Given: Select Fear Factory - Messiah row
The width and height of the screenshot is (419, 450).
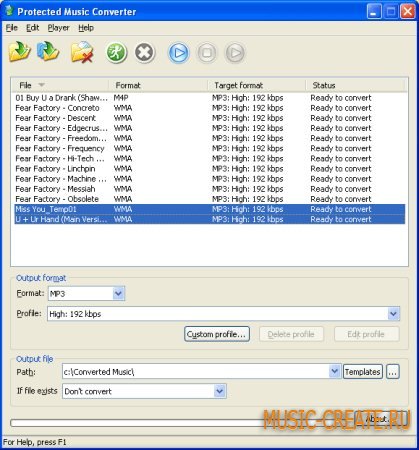Looking at the screenshot, I should [210, 189].
